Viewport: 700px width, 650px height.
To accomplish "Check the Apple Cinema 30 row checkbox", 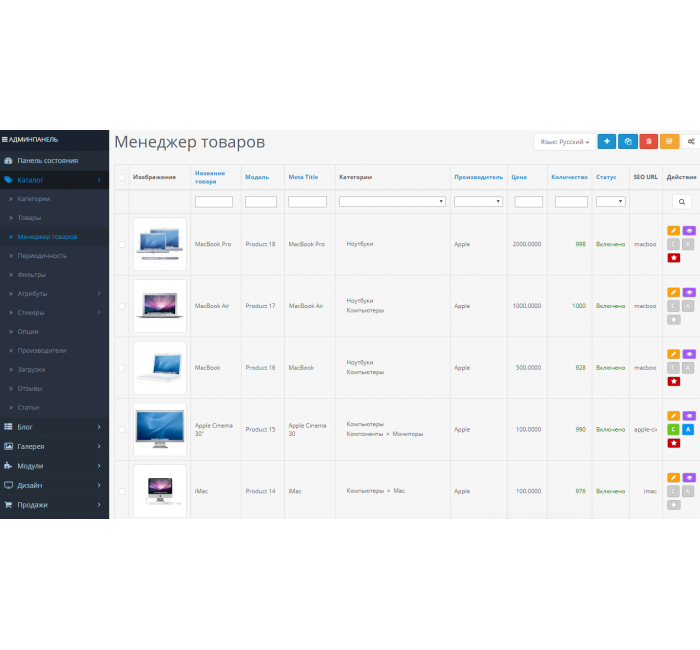I will click(x=121, y=429).
